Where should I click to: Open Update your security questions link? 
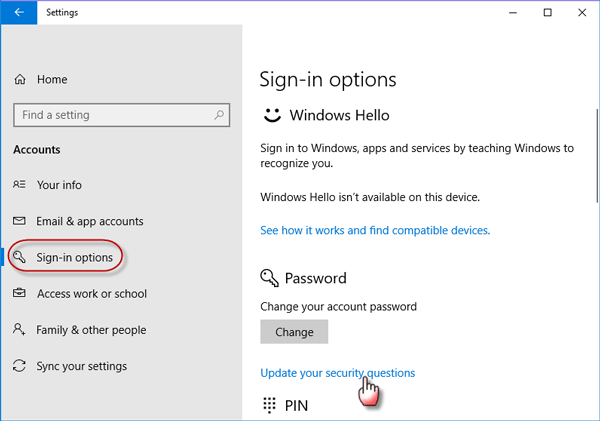337,373
